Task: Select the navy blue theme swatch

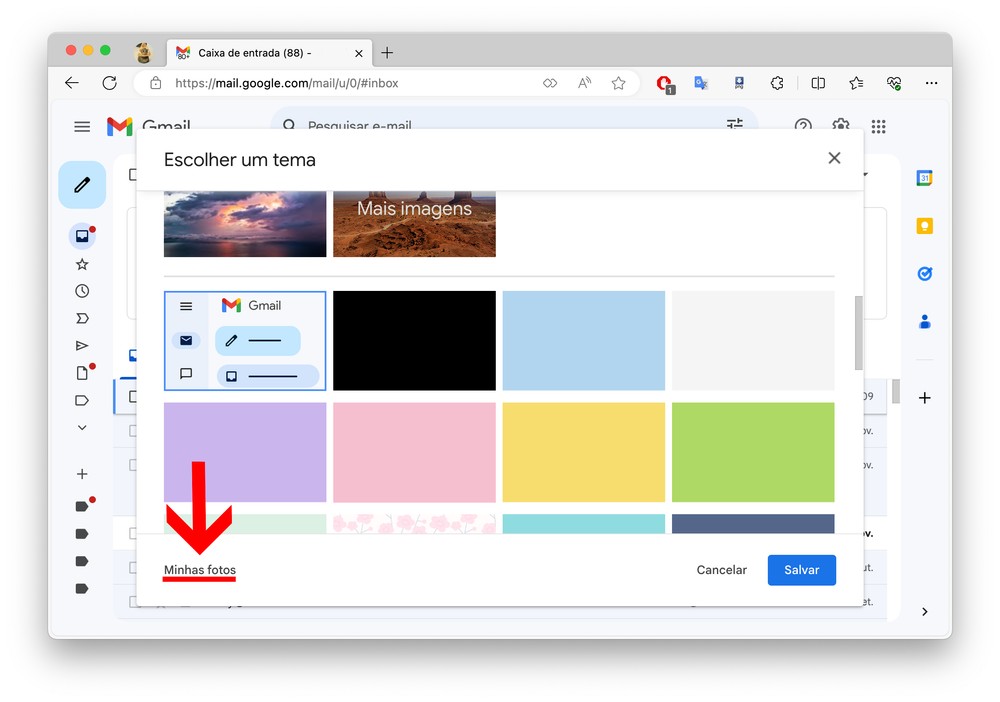Action: point(753,523)
